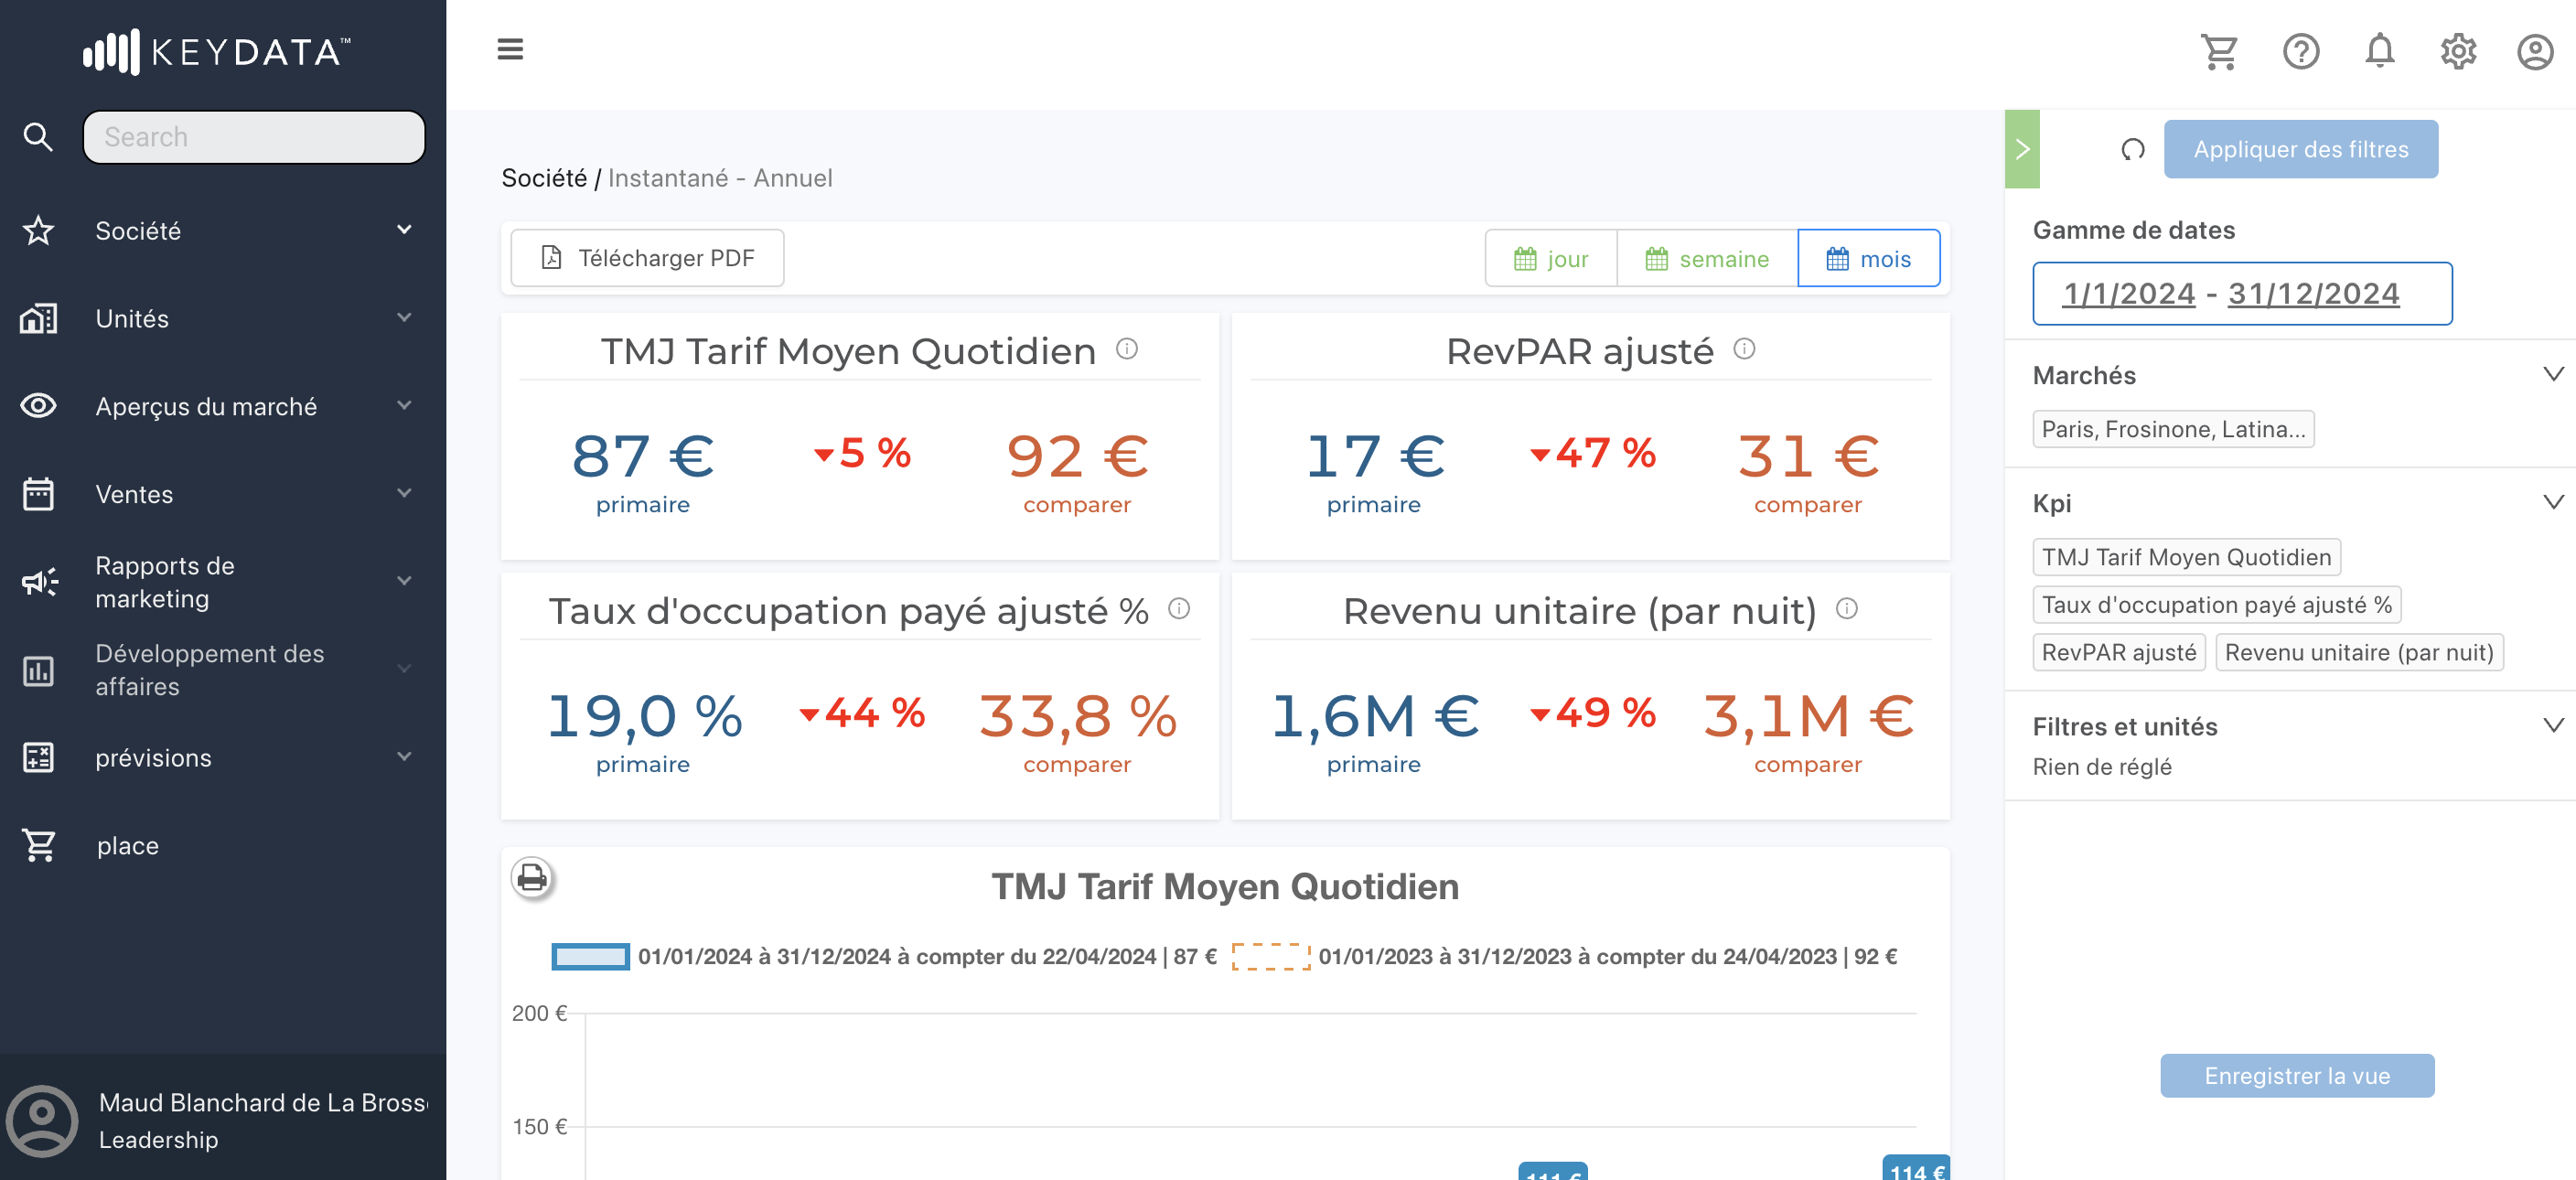Screen dimensions: 2576x1180
Task: Click the Paris, Frosinone, Latina markets tag
Action: point(2172,430)
